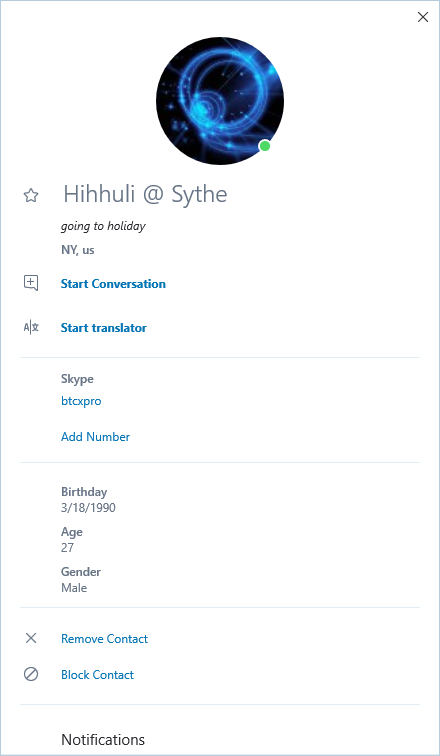Click the chat bubble plus icon
The height and width of the screenshot is (756, 440).
click(31, 283)
